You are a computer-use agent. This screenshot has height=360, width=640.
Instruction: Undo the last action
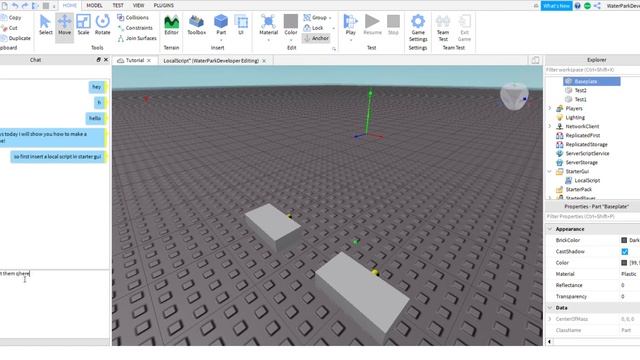[15, 6]
